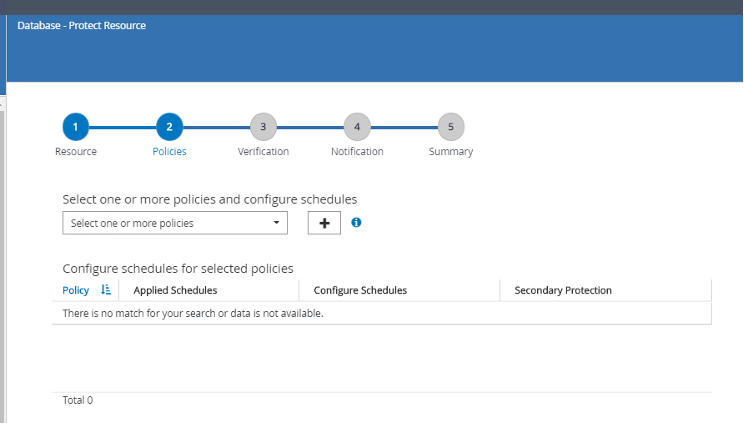The image size is (744, 424).
Task: Open the Verification step label
Action: 263,152
